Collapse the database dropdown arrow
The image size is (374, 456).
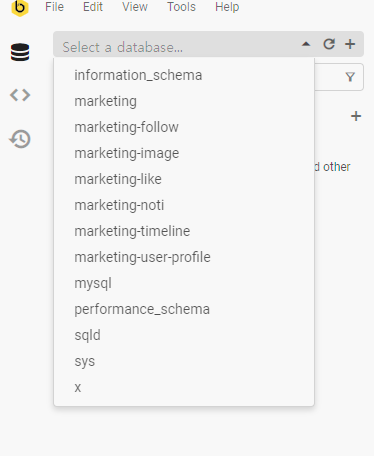(x=306, y=44)
